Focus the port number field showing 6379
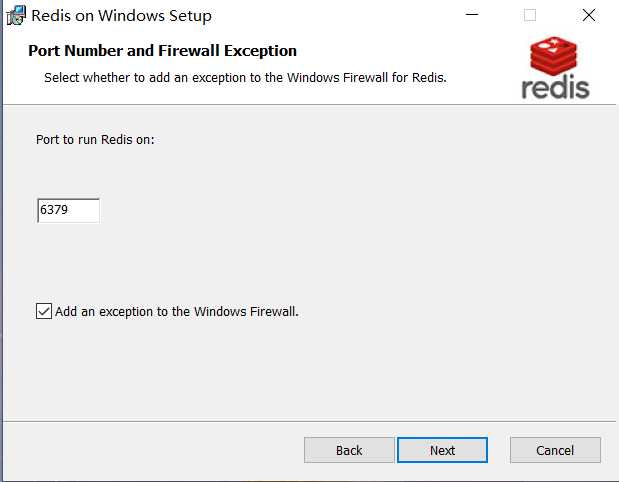This screenshot has height=482, width=619. tap(68, 210)
